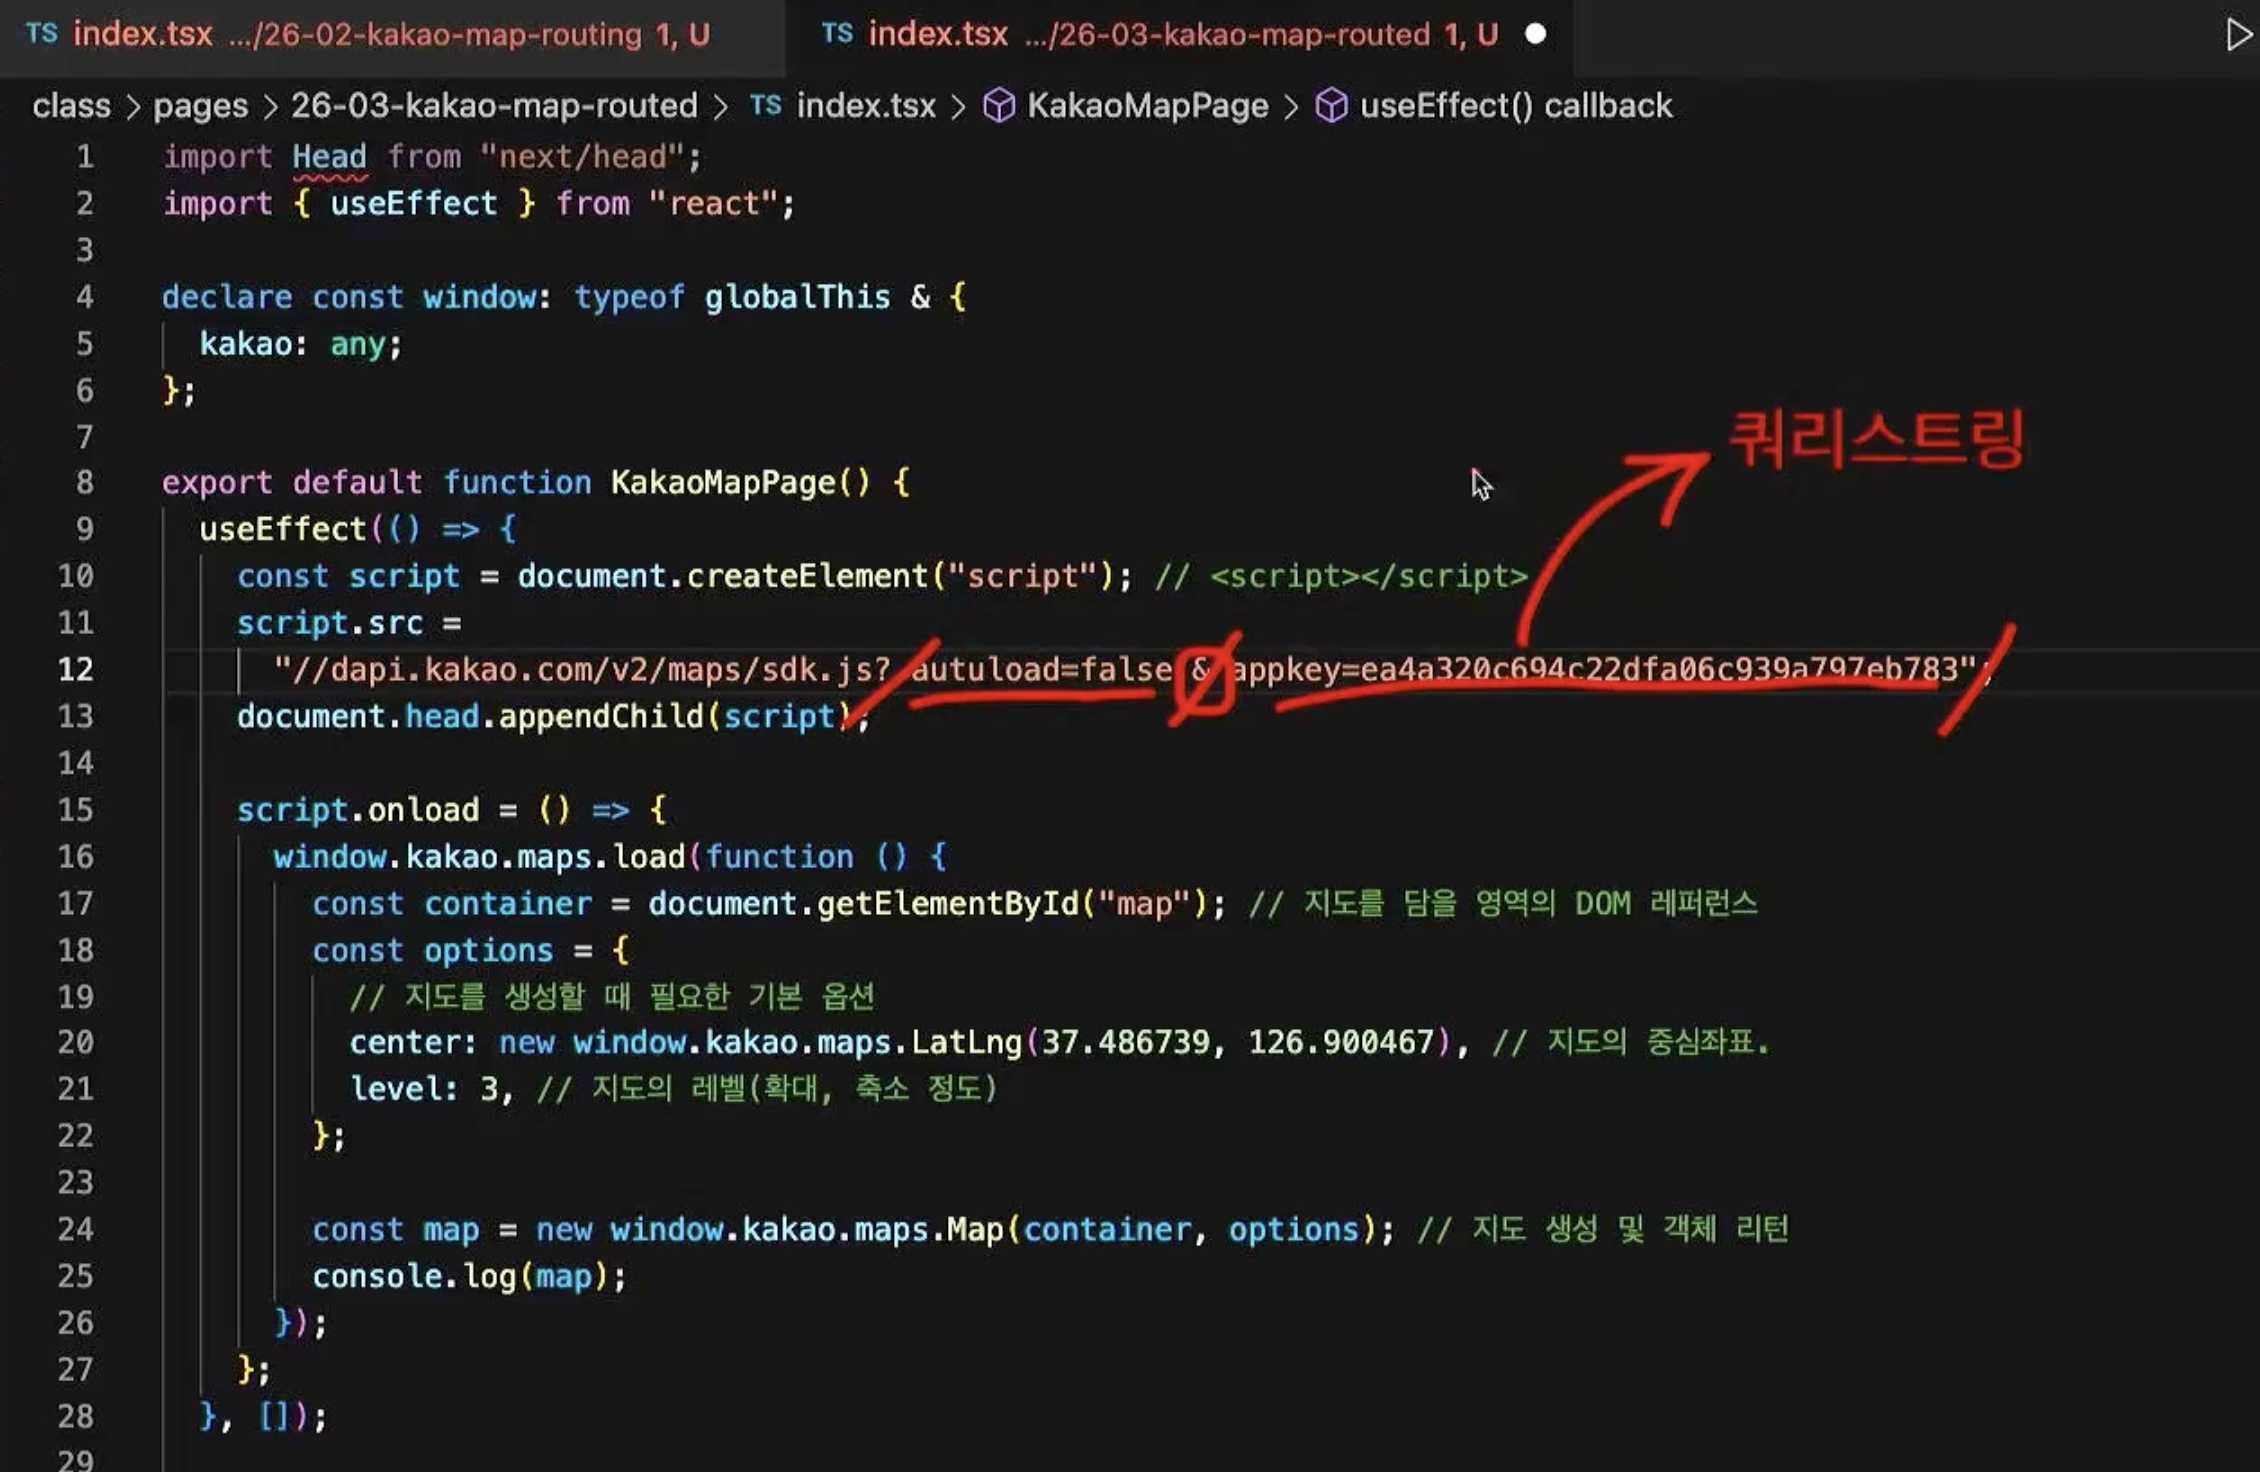Click 'const options' on line 18
2260x1472 pixels.
432,950
